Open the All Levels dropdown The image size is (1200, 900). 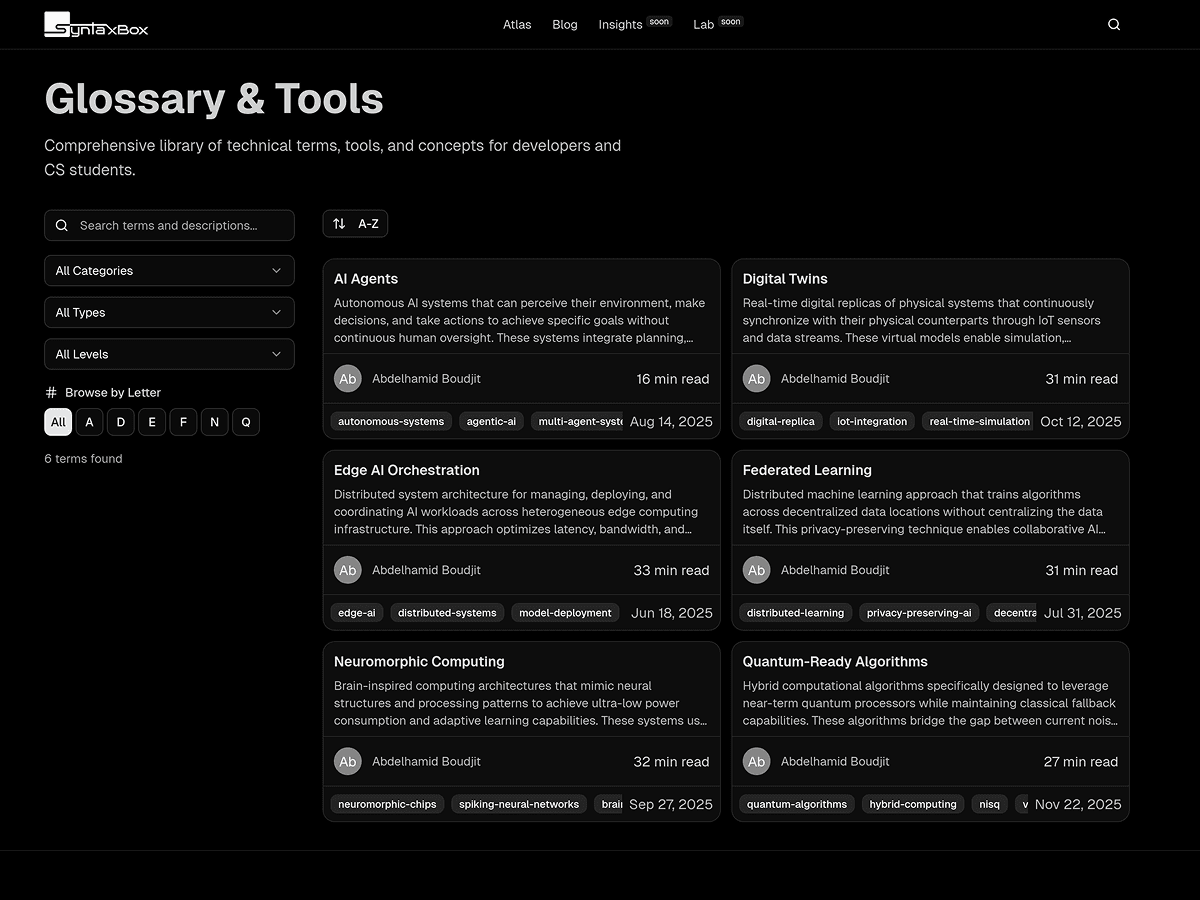tap(169, 354)
